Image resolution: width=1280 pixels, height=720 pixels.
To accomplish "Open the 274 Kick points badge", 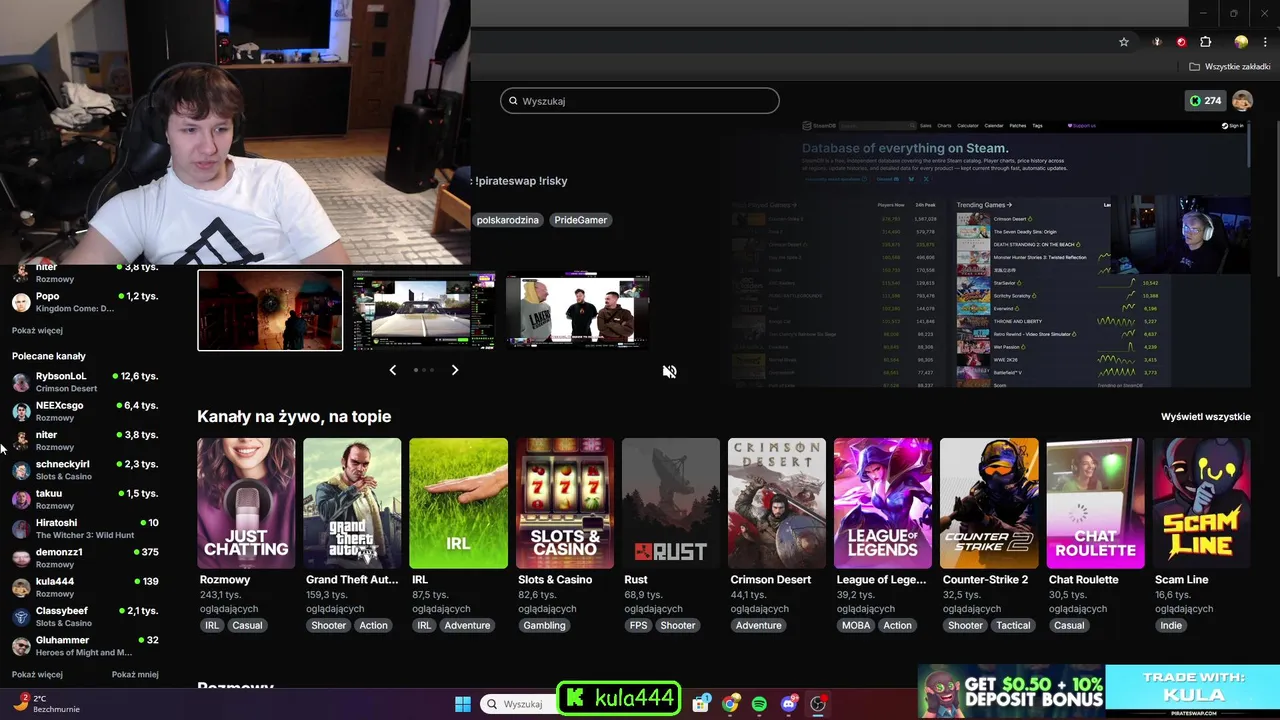I will pyautogui.click(x=1205, y=101).
